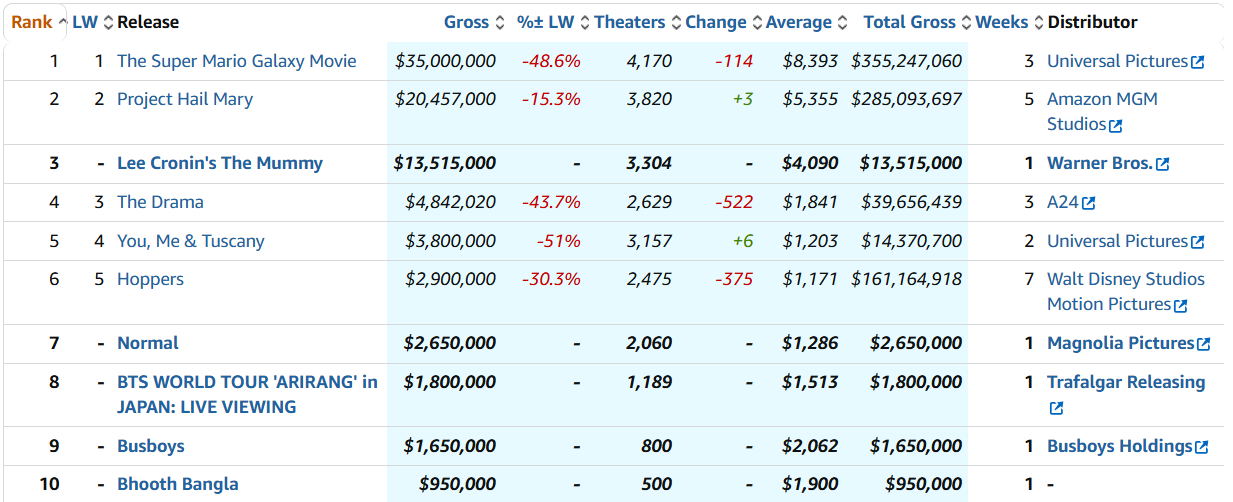Sort by %± LW column header
The height and width of the screenshot is (502, 1233).
click(x=546, y=22)
